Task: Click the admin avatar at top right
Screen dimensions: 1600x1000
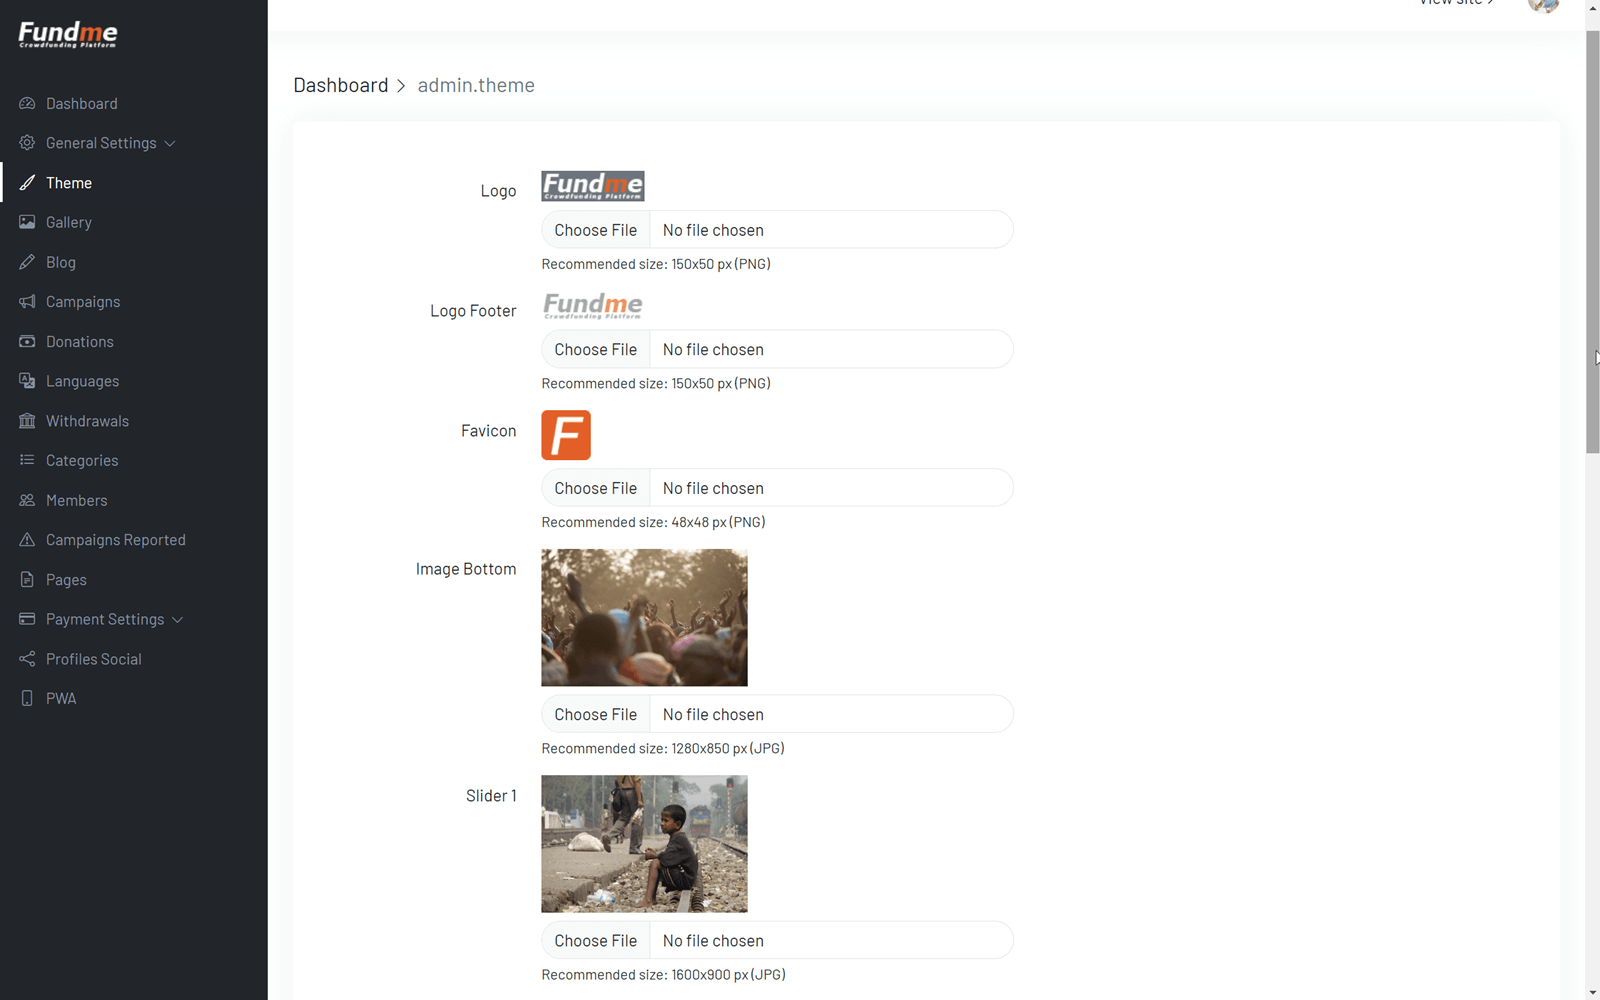Action: 1543,5
